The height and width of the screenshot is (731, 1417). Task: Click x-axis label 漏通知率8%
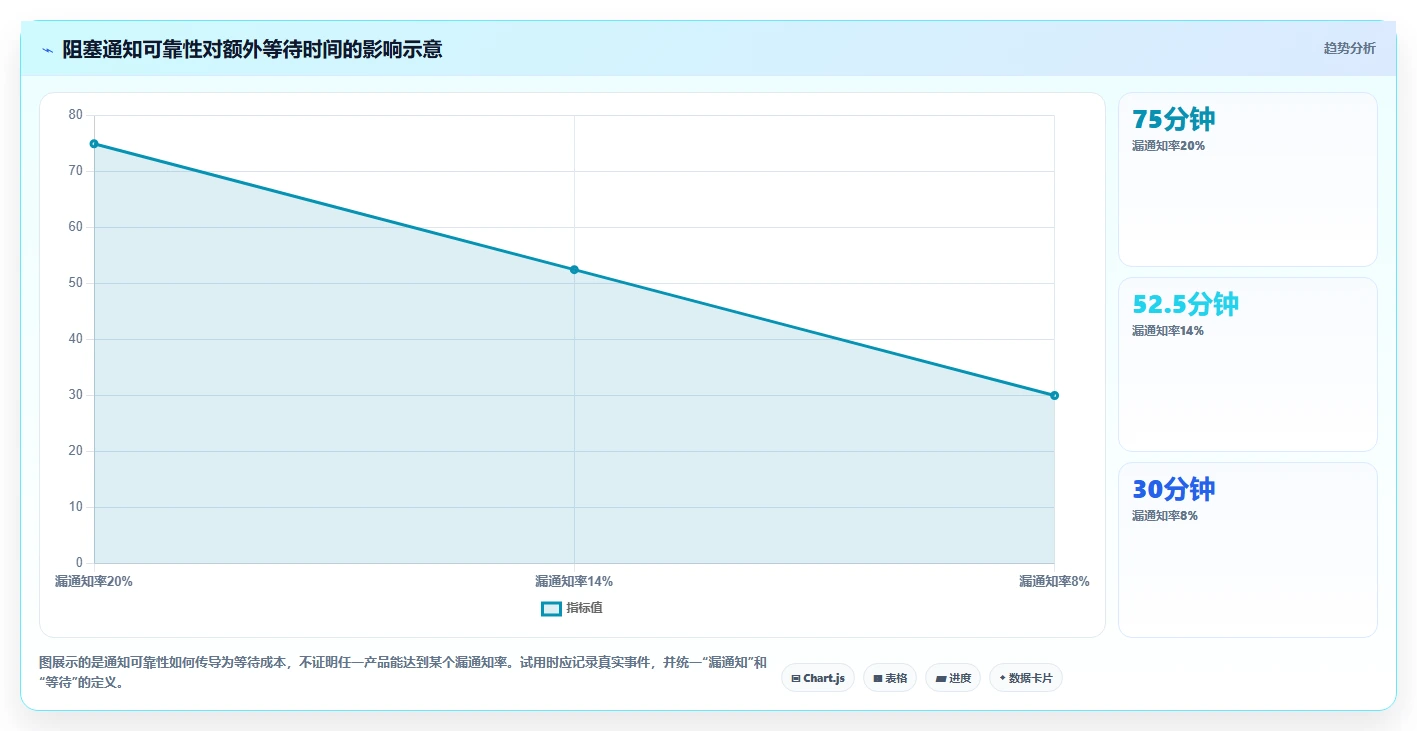[1054, 581]
